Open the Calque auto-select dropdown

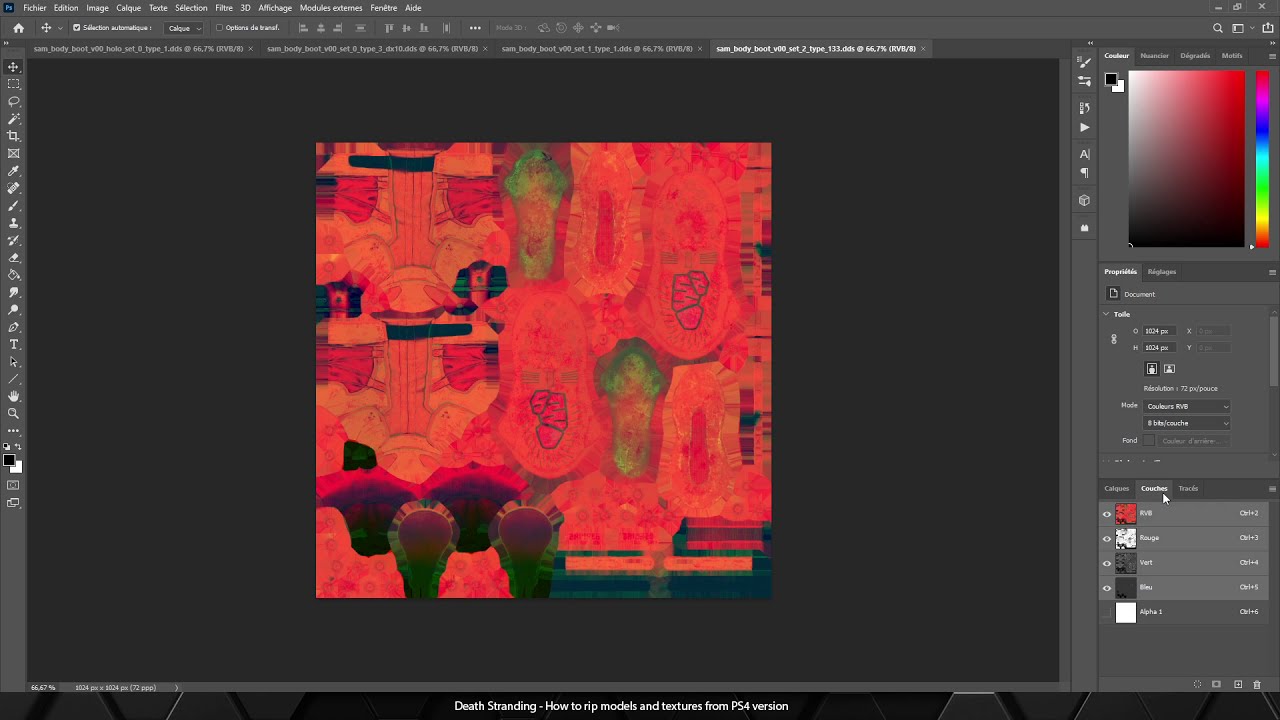tap(185, 28)
